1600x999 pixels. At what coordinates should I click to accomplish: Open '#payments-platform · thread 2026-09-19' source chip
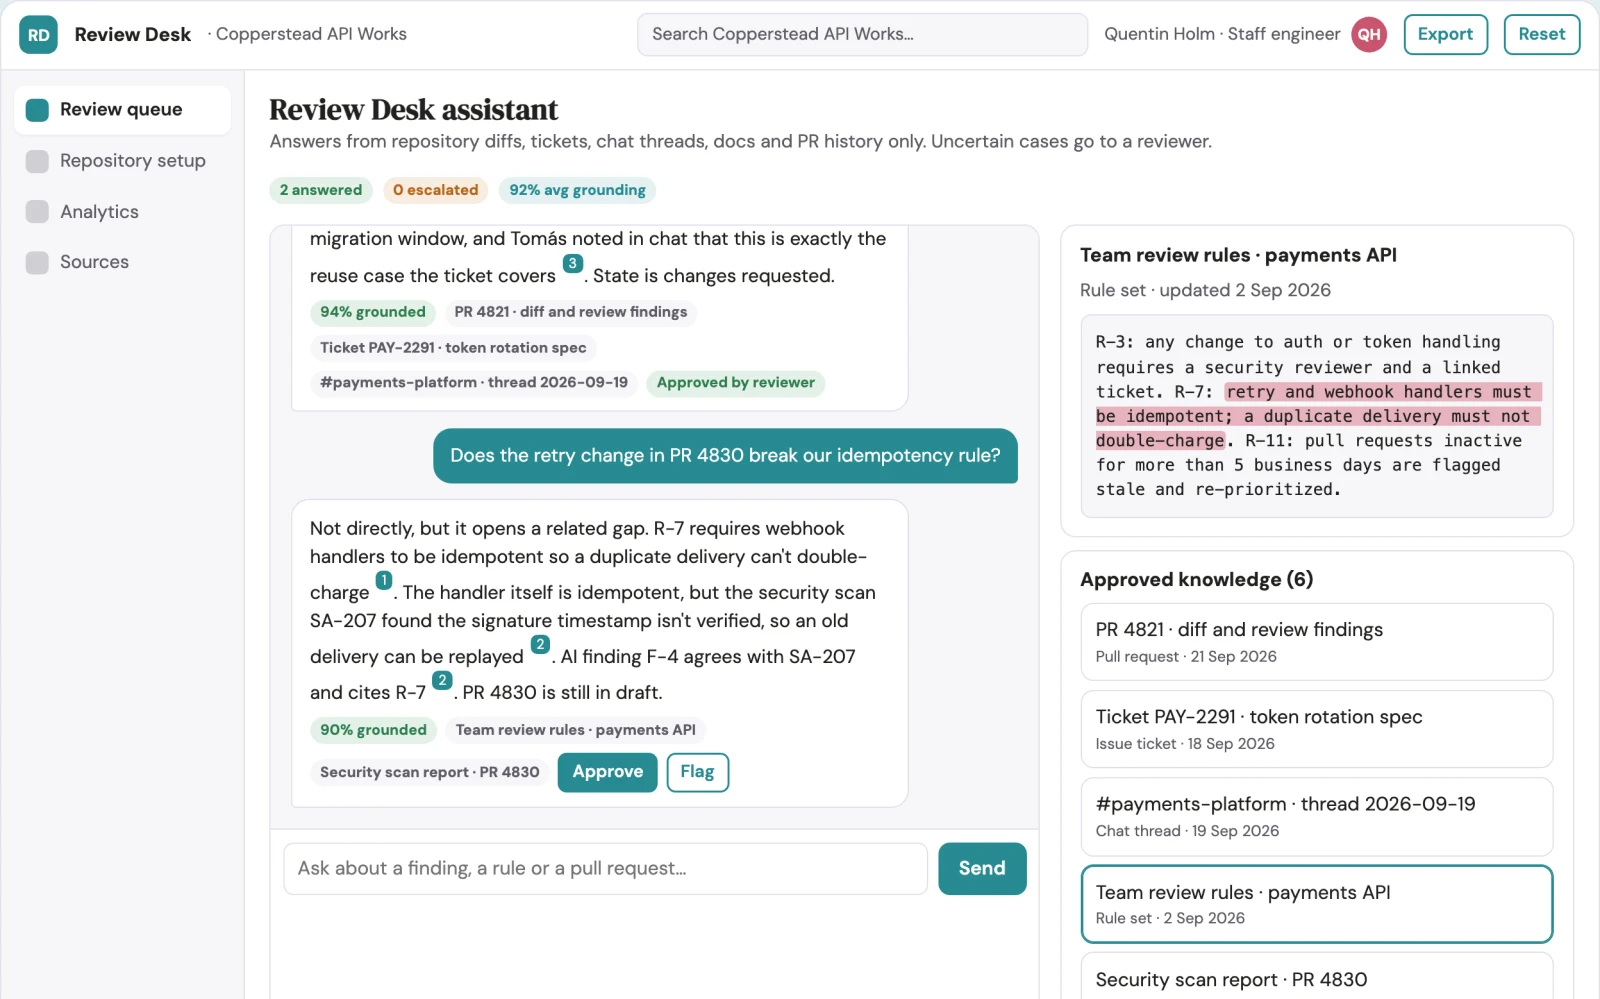point(474,383)
